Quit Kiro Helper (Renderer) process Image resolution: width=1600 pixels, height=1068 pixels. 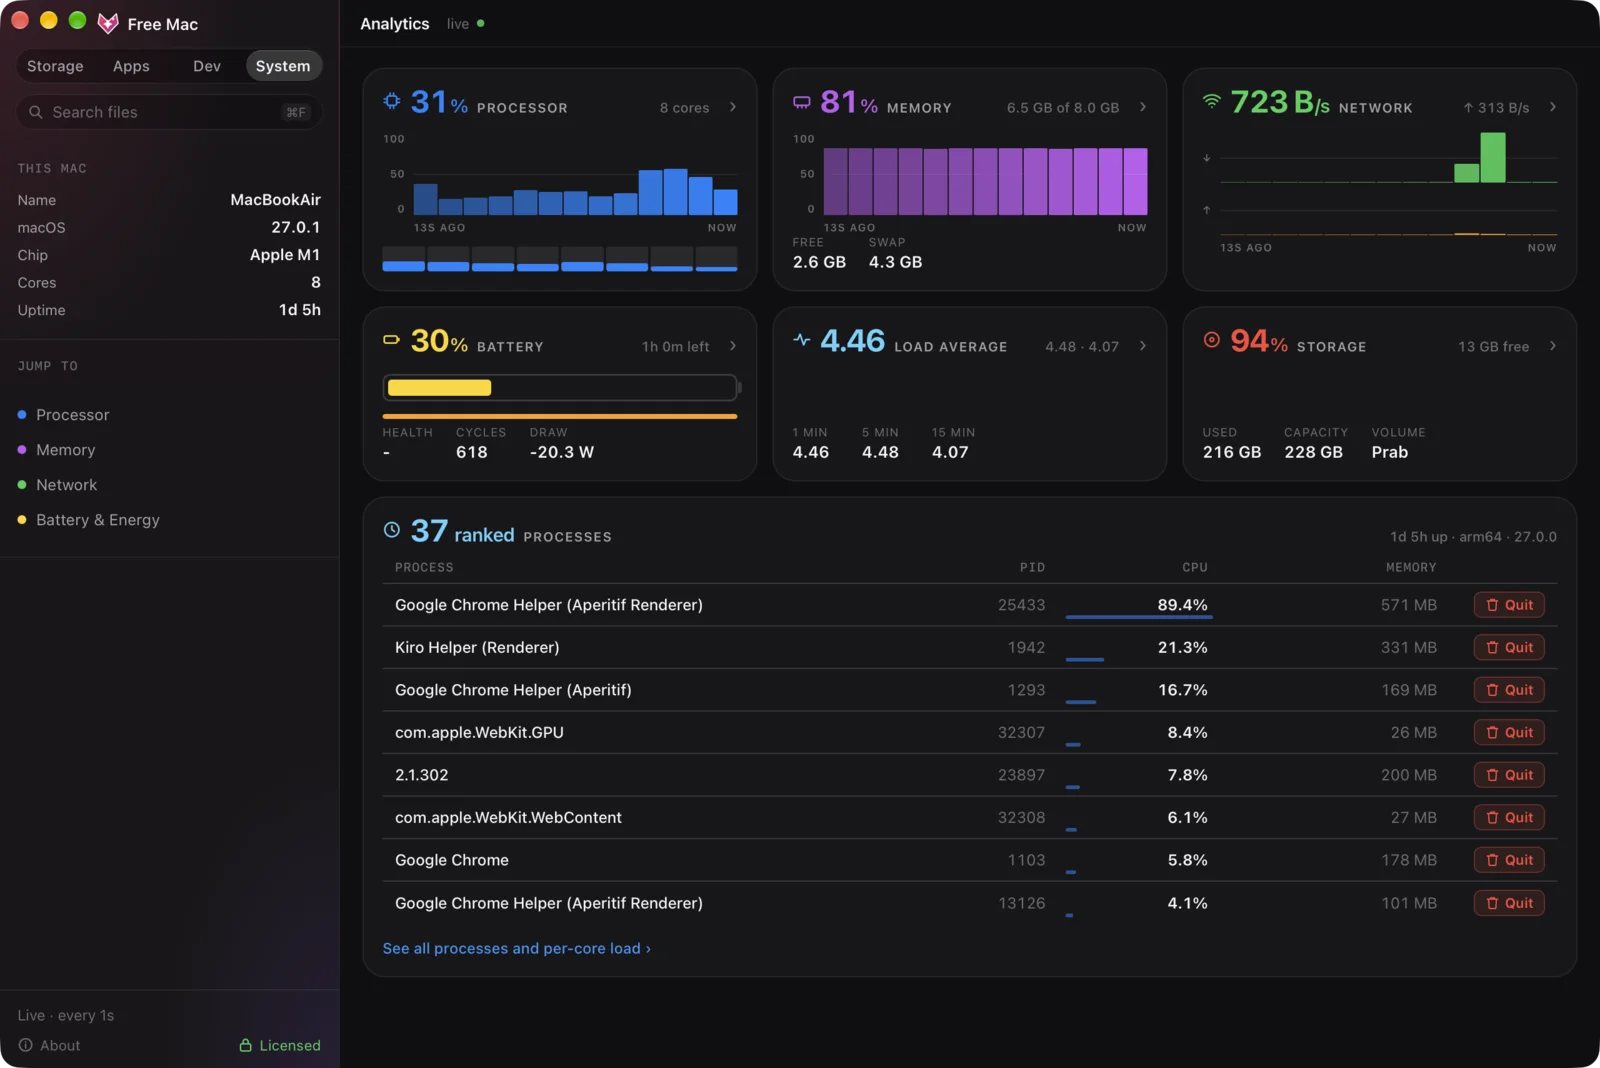point(1509,648)
